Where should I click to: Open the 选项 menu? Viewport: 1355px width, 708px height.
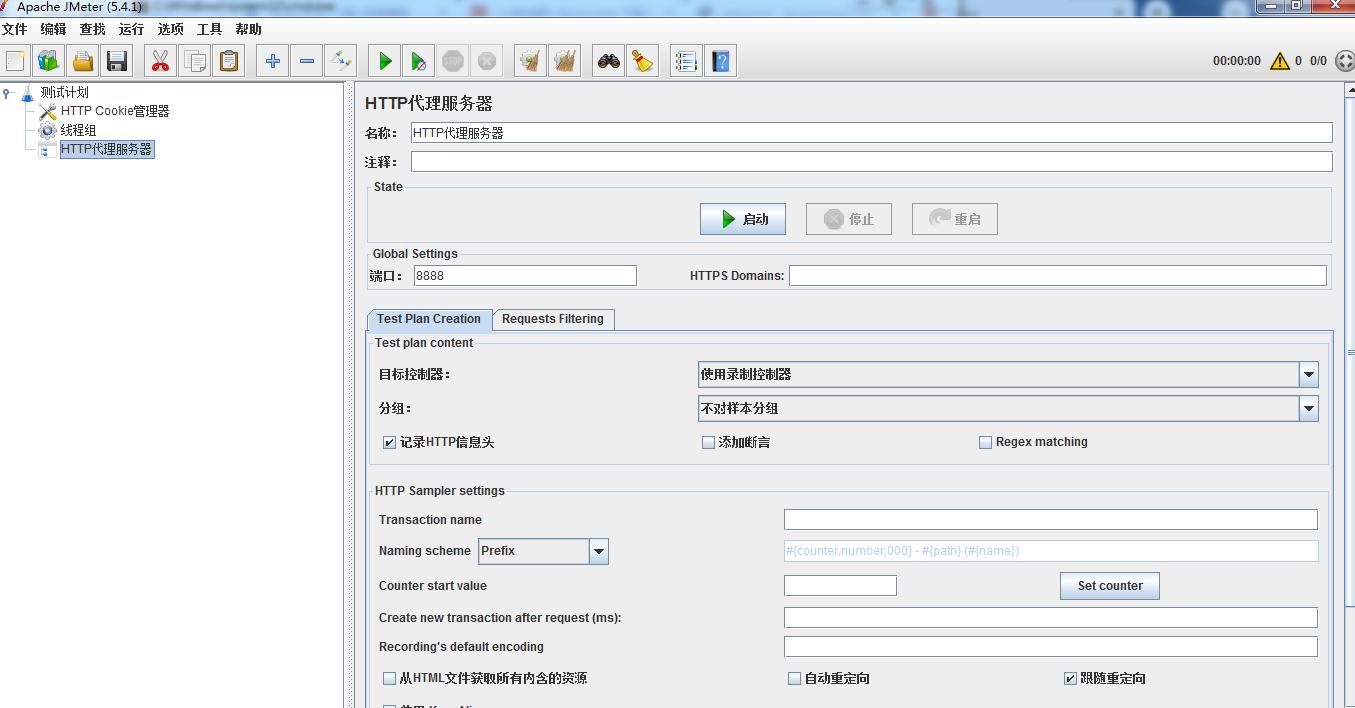(170, 29)
